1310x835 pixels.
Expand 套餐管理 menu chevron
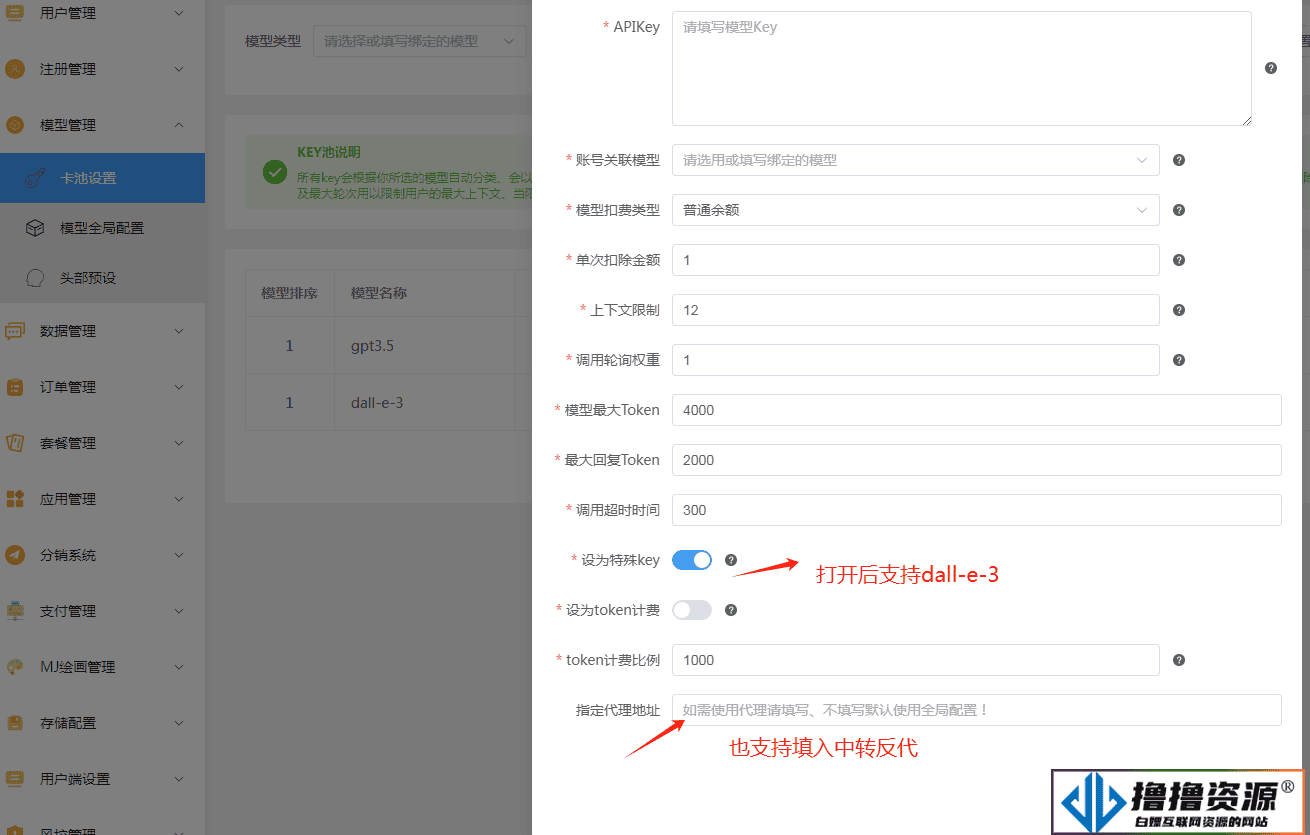coord(179,443)
